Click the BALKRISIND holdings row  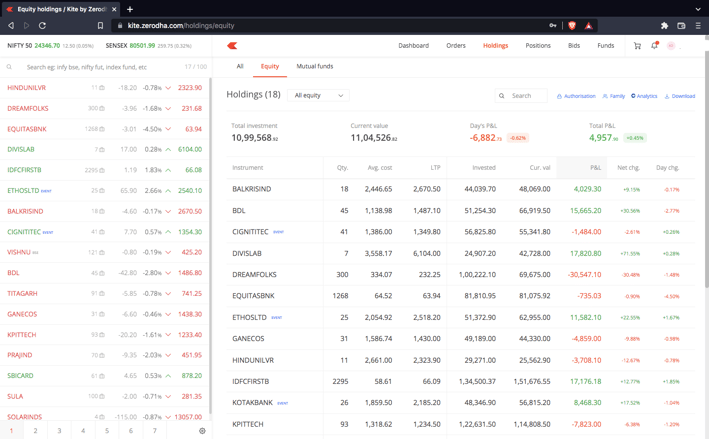click(460, 189)
